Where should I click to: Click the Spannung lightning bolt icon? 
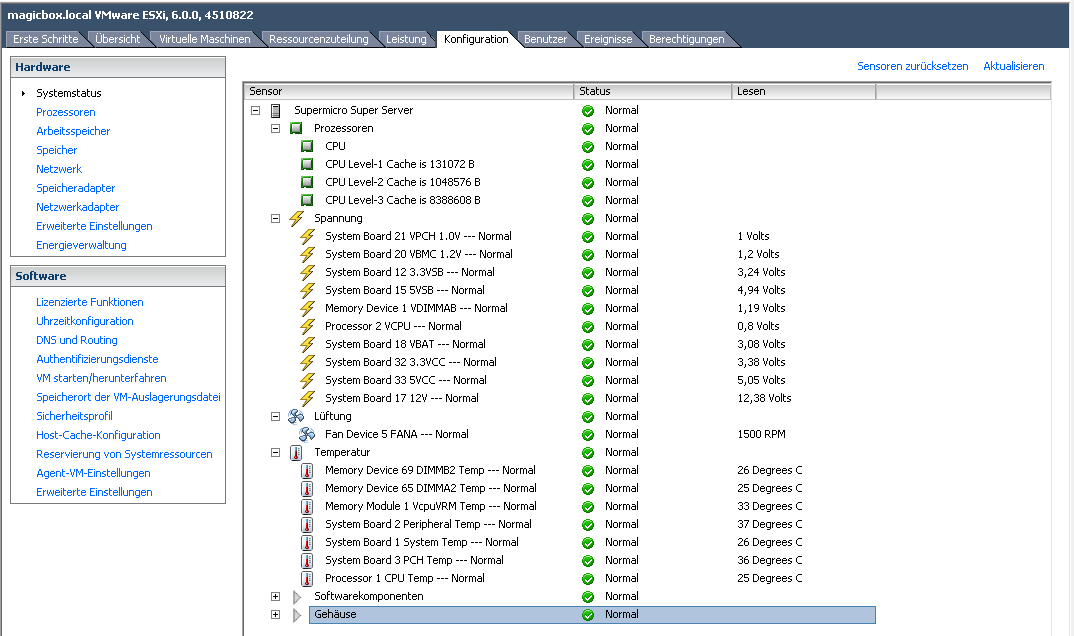[x=296, y=218]
